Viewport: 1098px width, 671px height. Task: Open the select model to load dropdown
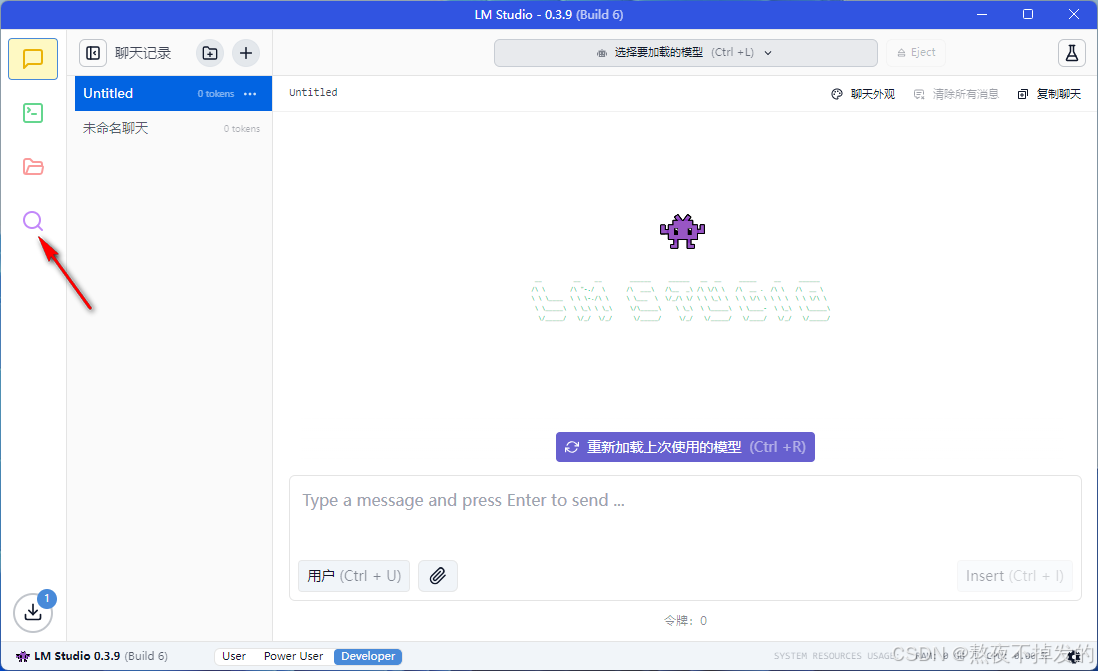coord(686,53)
